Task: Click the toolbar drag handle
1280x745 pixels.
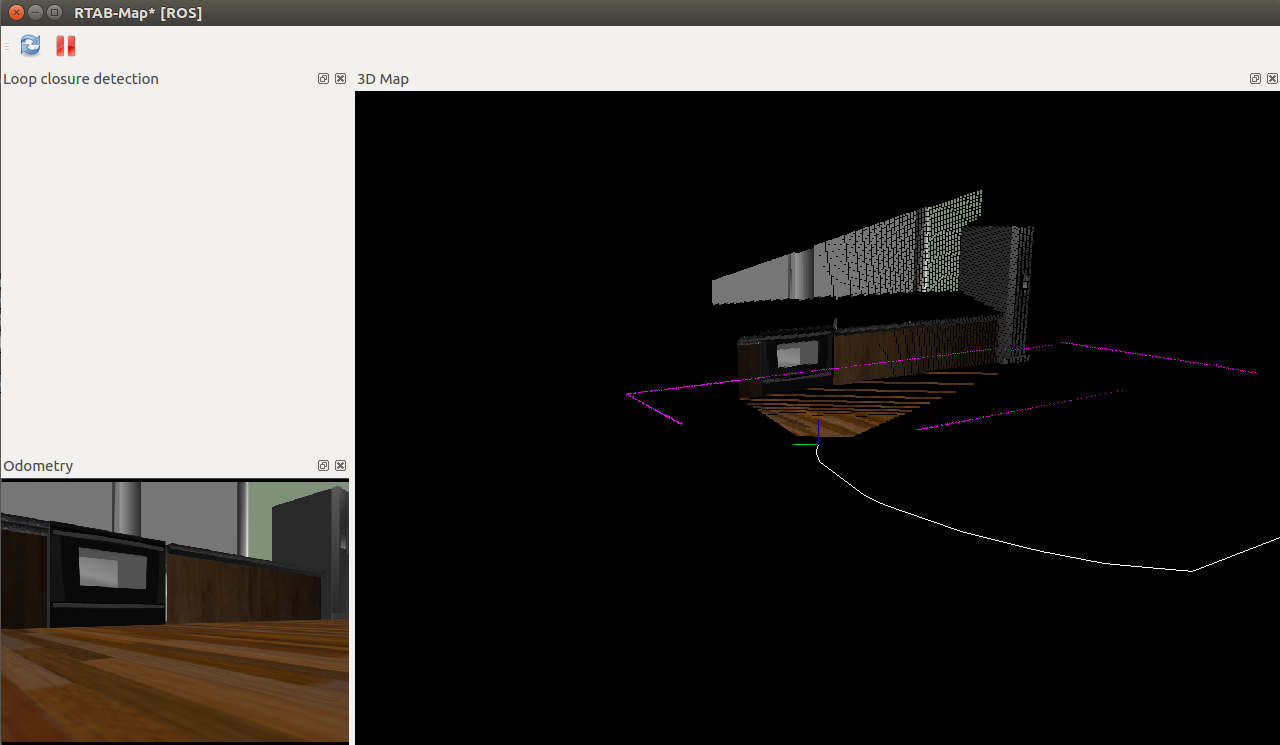Action: point(6,45)
